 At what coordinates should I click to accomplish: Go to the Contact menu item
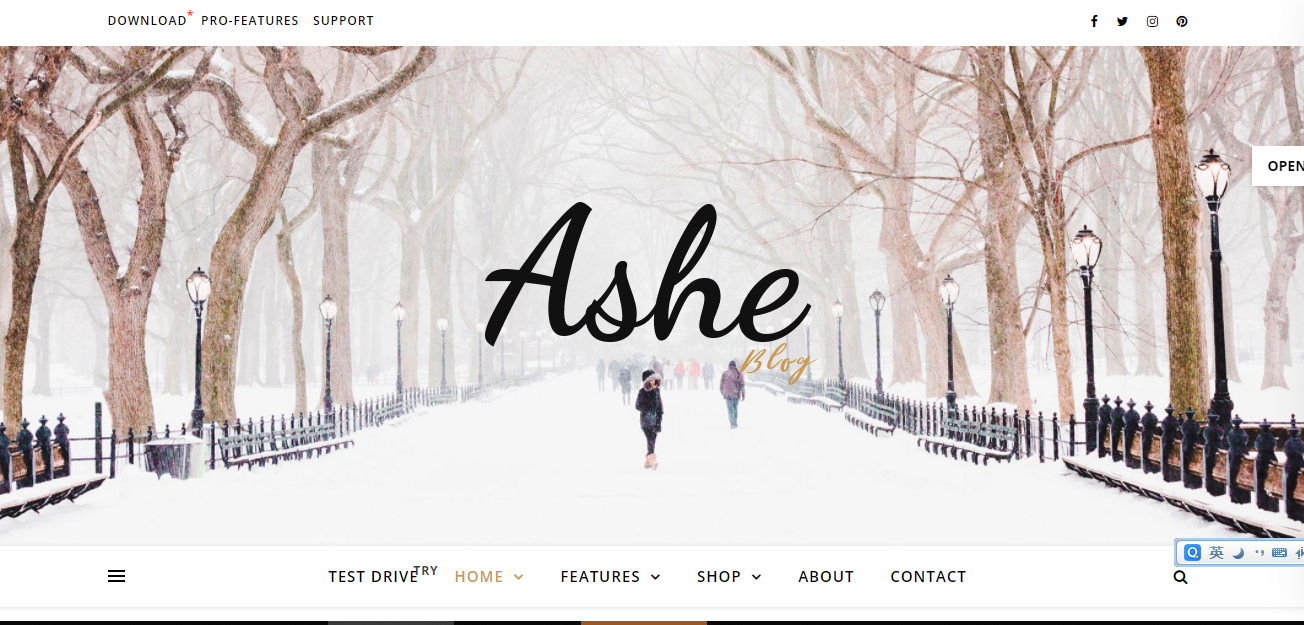pos(928,577)
